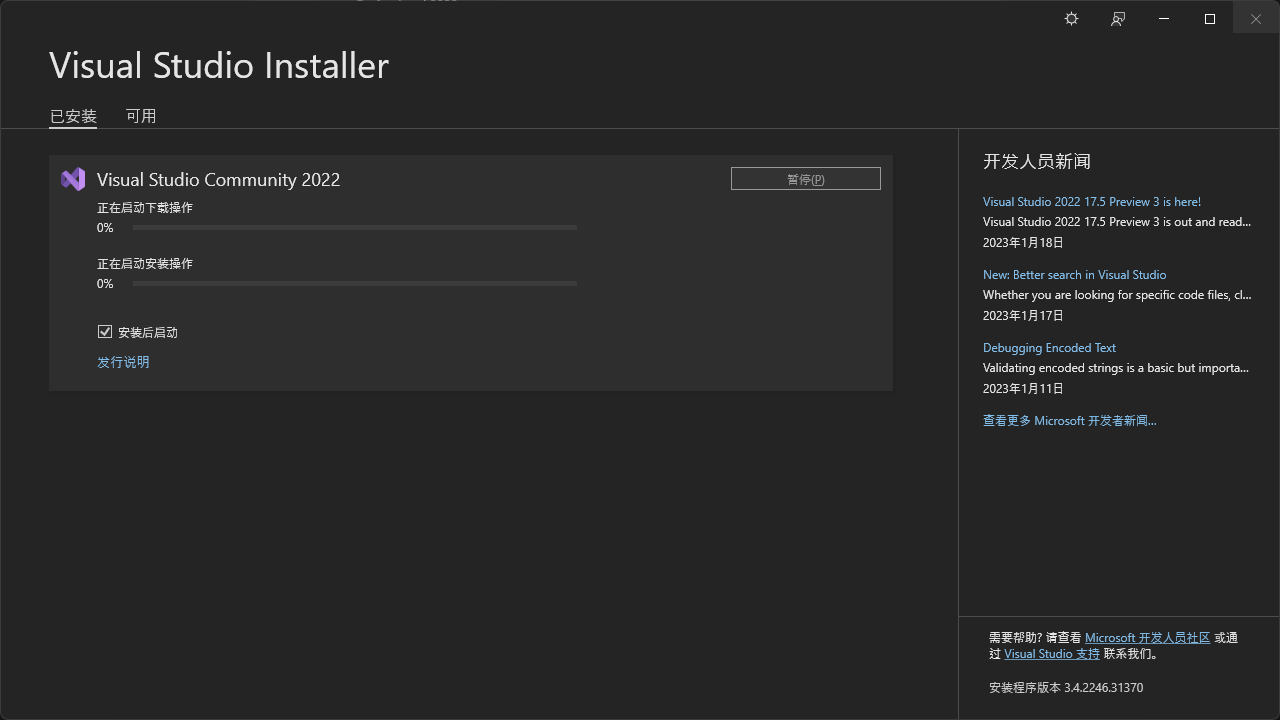Read the Debugging Encoded Text article
The height and width of the screenshot is (720, 1280).
1049,347
